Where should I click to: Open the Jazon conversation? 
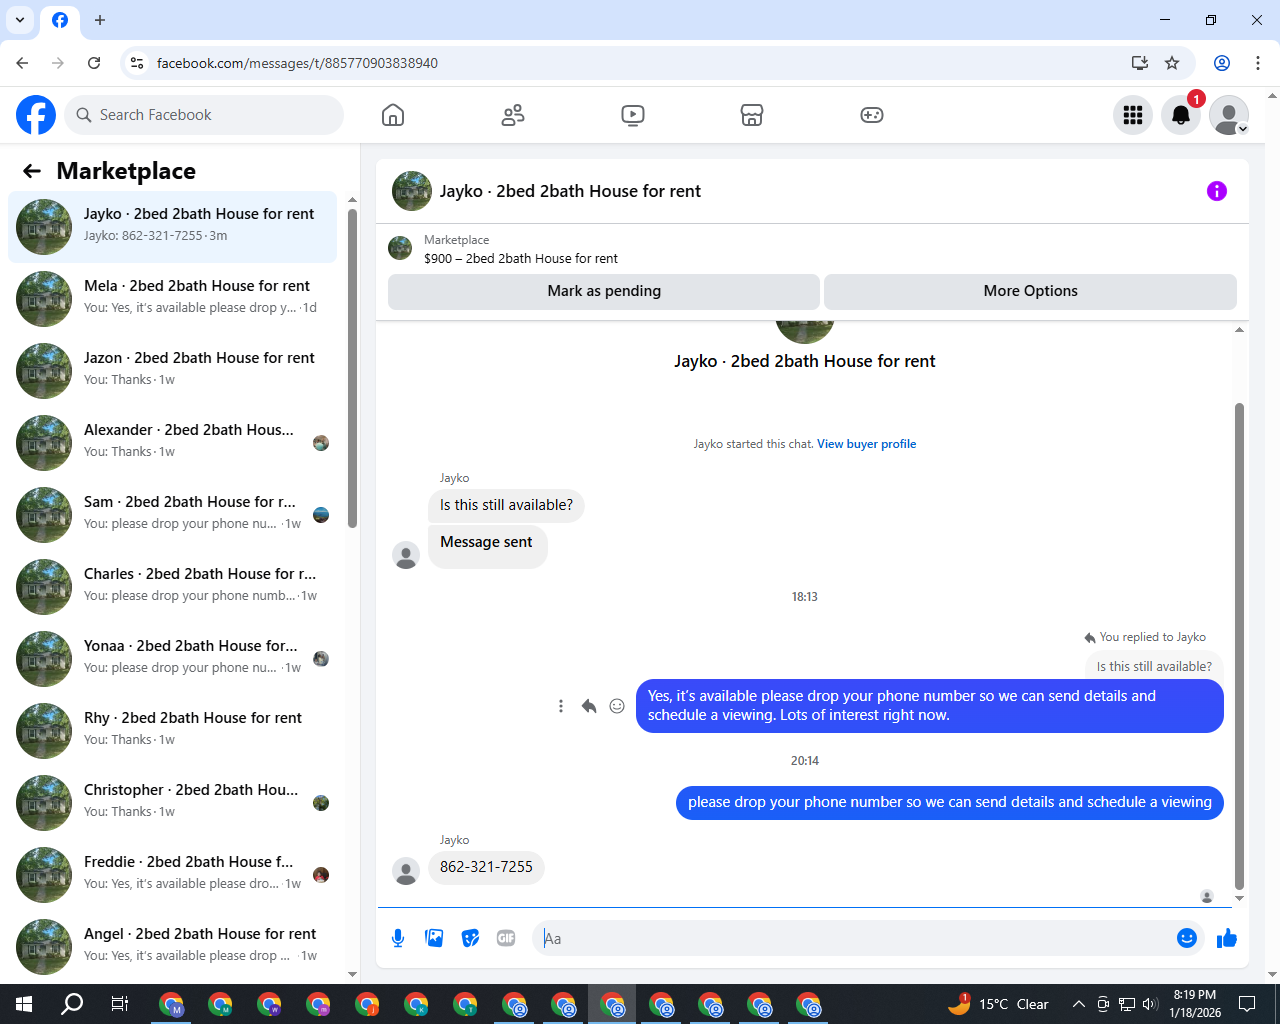point(172,371)
